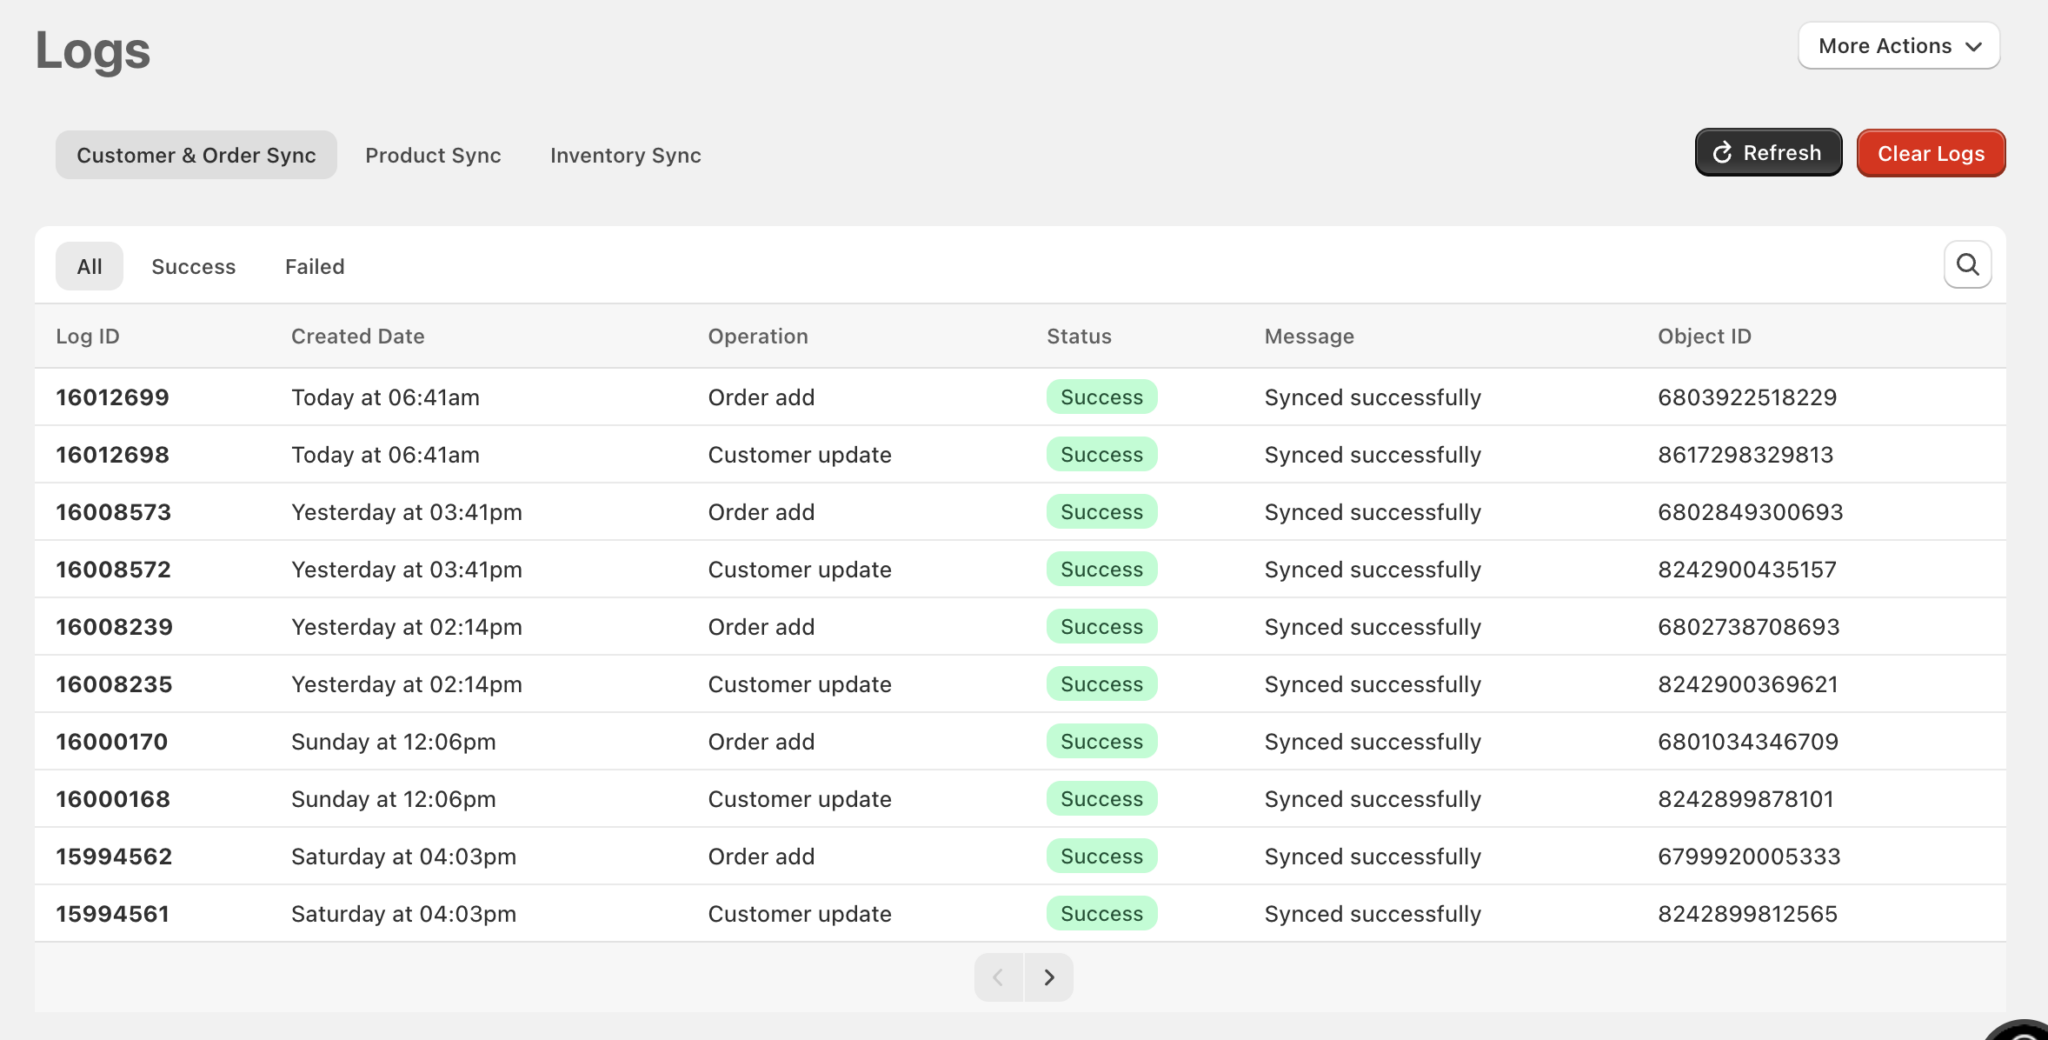Click Success badge in row 16000170

pyautogui.click(x=1101, y=741)
